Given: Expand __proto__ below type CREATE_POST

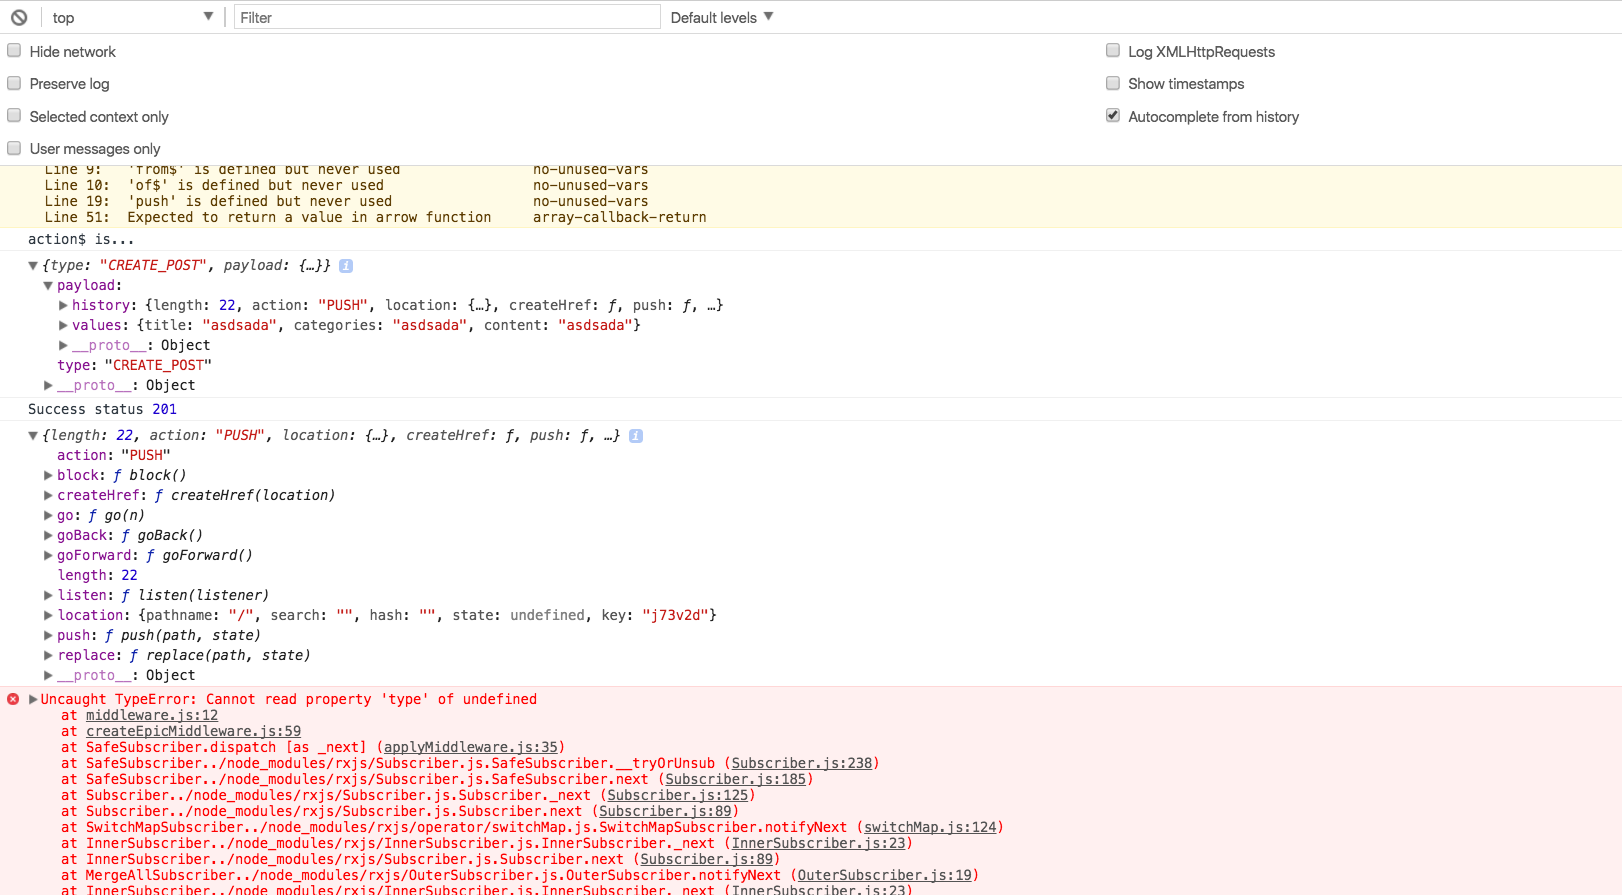Looking at the screenshot, I should click(48, 386).
